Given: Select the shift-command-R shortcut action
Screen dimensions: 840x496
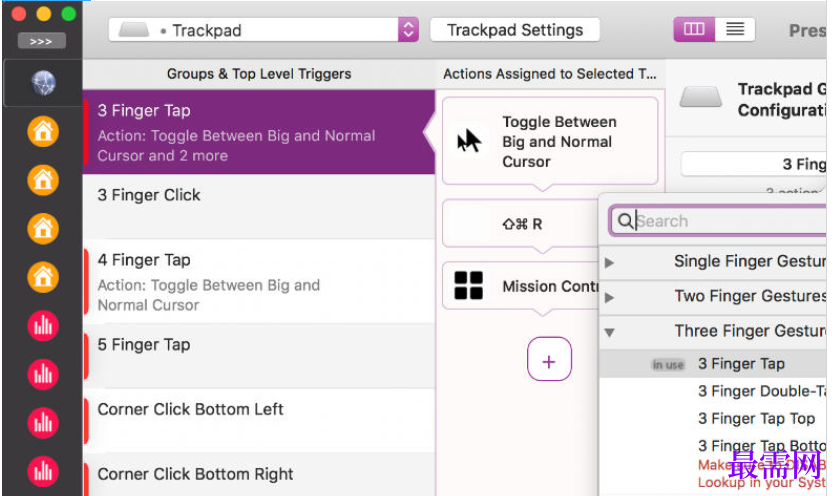Looking at the screenshot, I should pyautogui.click(x=521, y=224).
